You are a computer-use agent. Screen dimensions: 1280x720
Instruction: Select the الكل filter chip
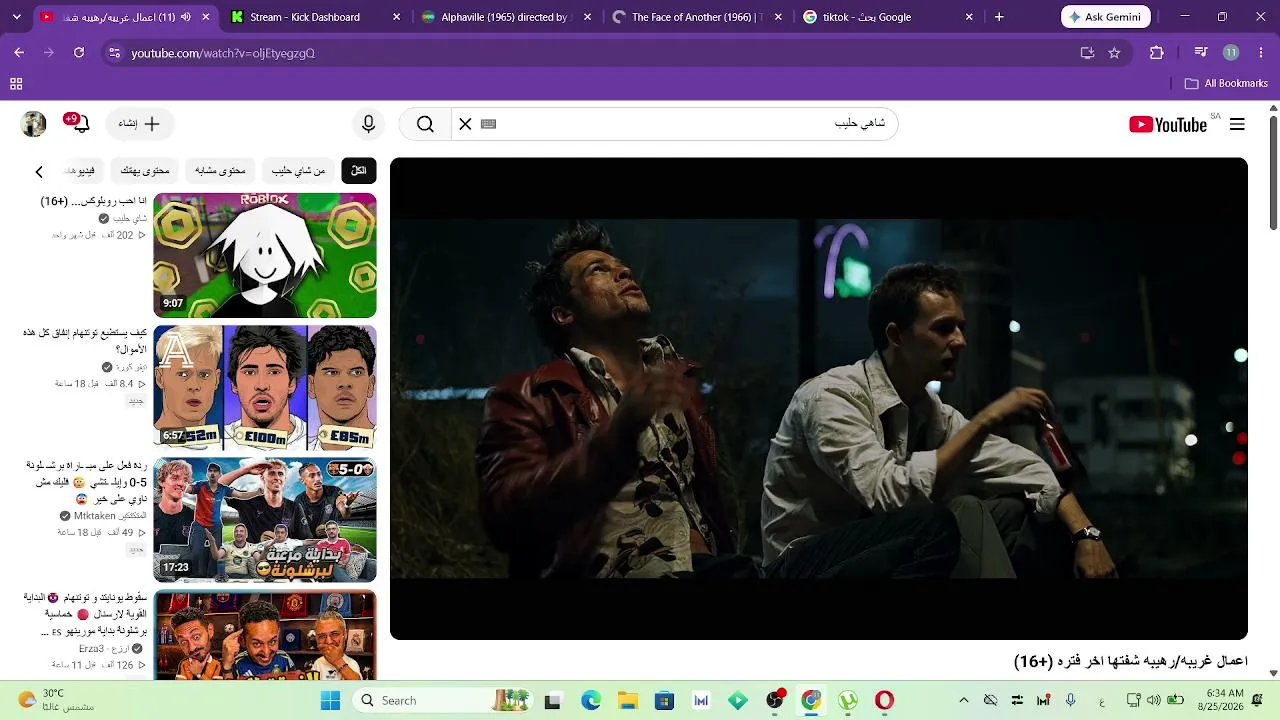click(358, 171)
